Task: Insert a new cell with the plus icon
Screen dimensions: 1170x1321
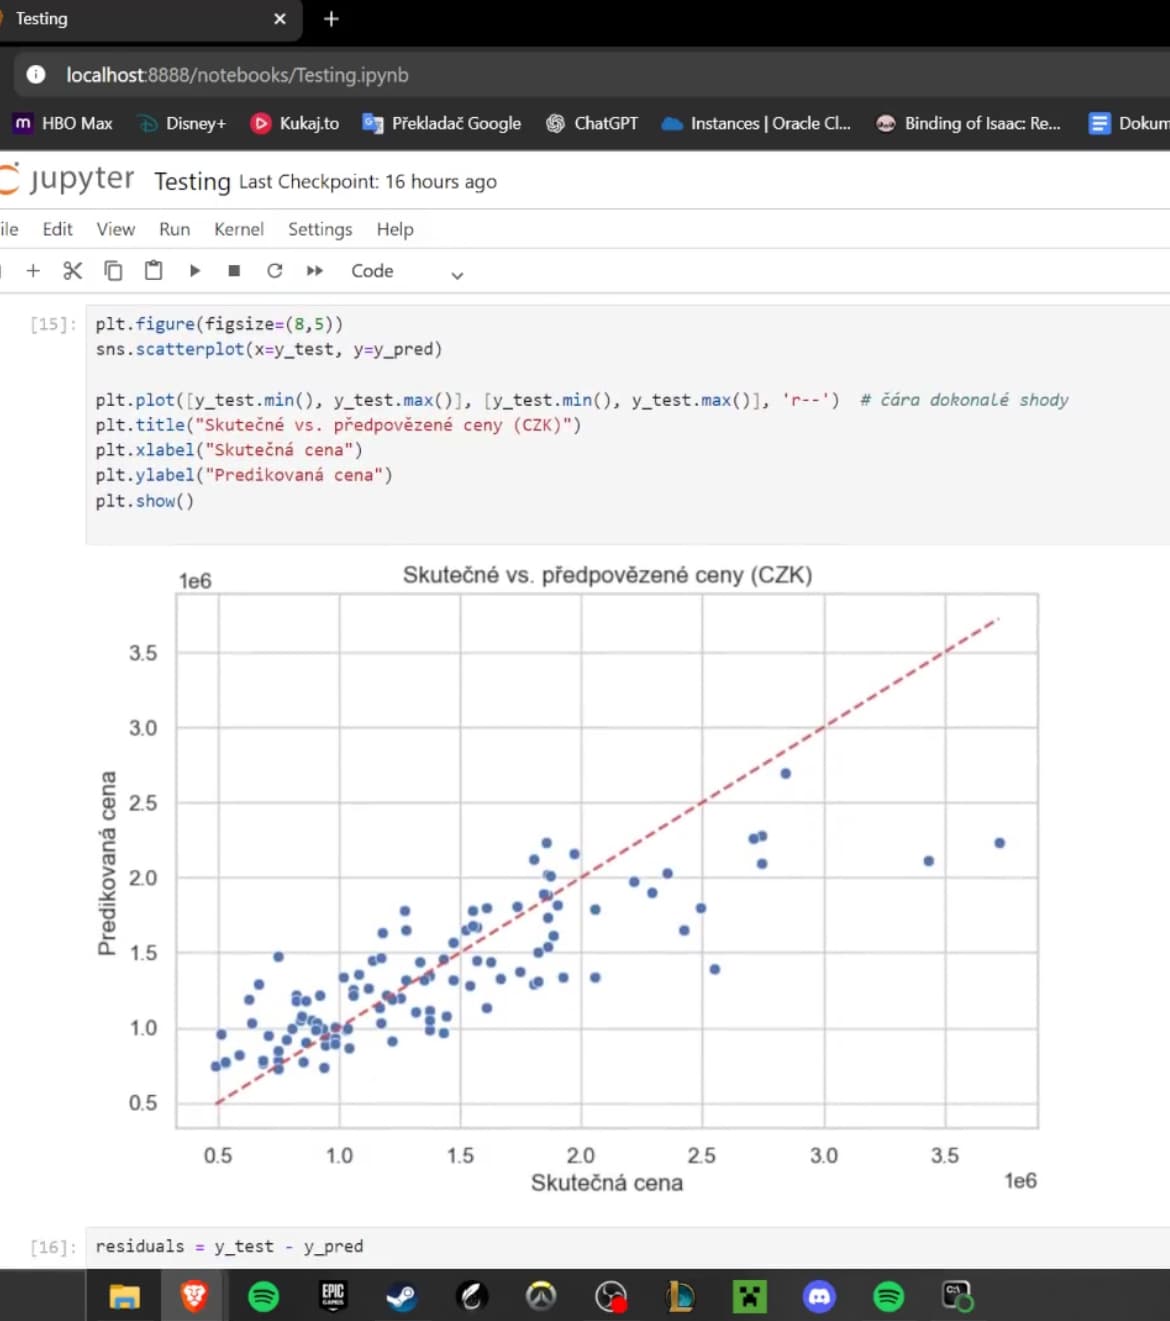Action: click(x=33, y=271)
